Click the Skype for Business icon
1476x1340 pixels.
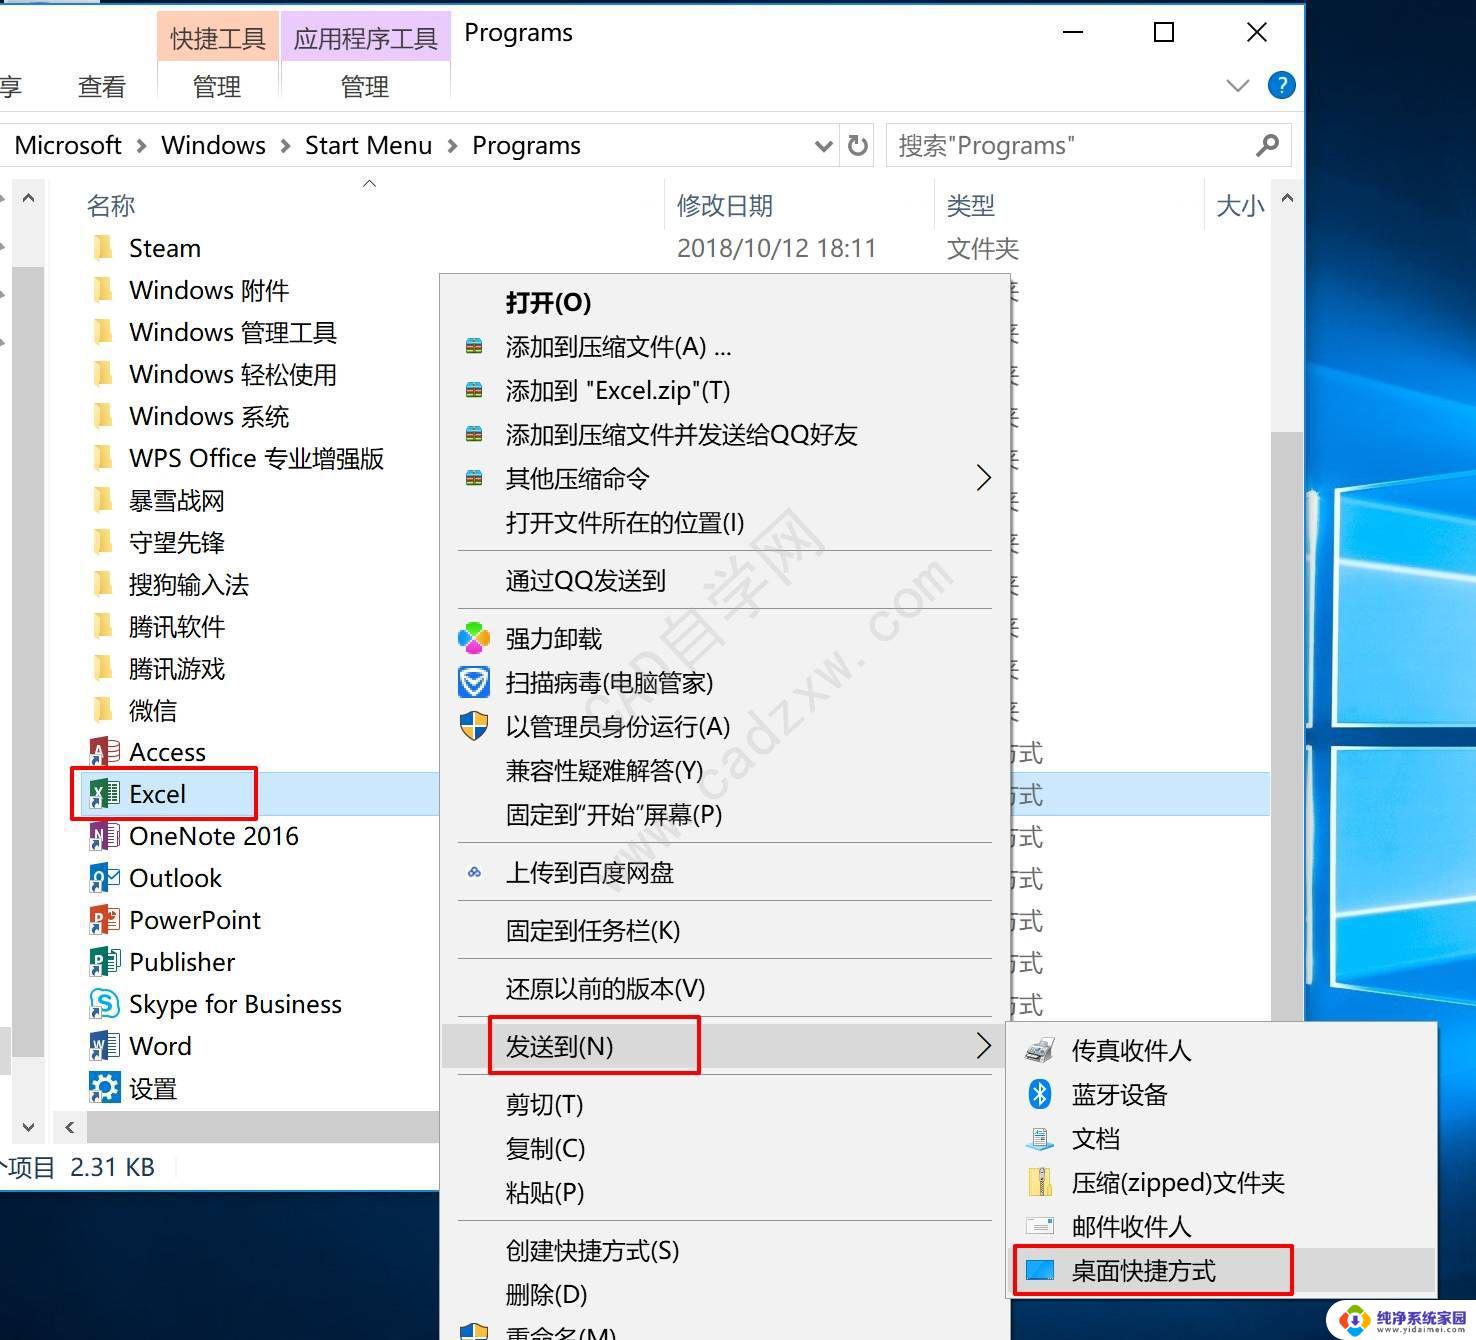pyautogui.click(x=104, y=1004)
